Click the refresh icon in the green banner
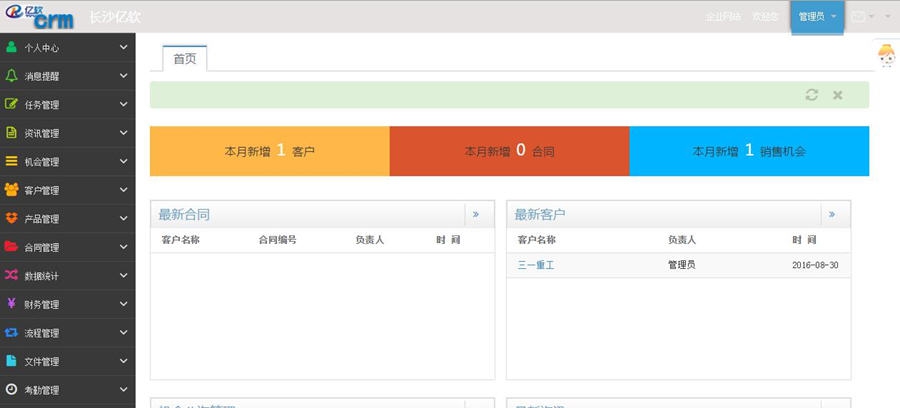 (812, 95)
